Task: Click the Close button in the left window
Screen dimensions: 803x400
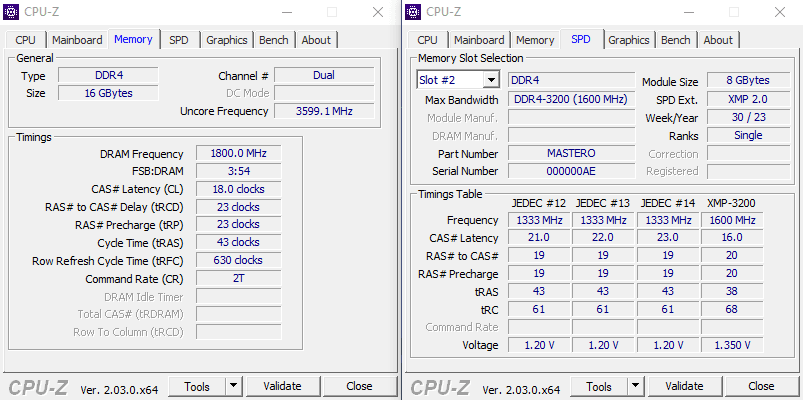Action: click(359, 386)
